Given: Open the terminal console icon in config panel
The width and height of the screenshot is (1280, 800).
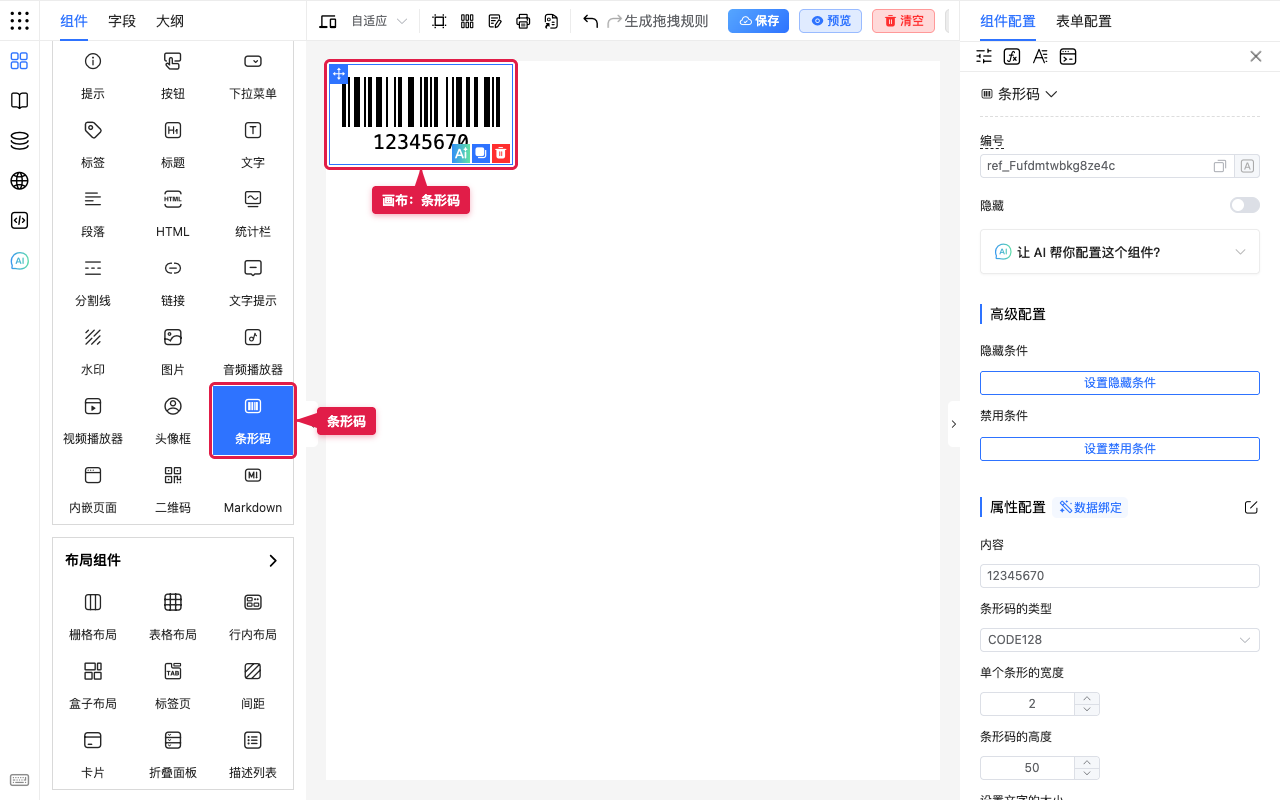Looking at the screenshot, I should pyautogui.click(x=1068, y=56).
